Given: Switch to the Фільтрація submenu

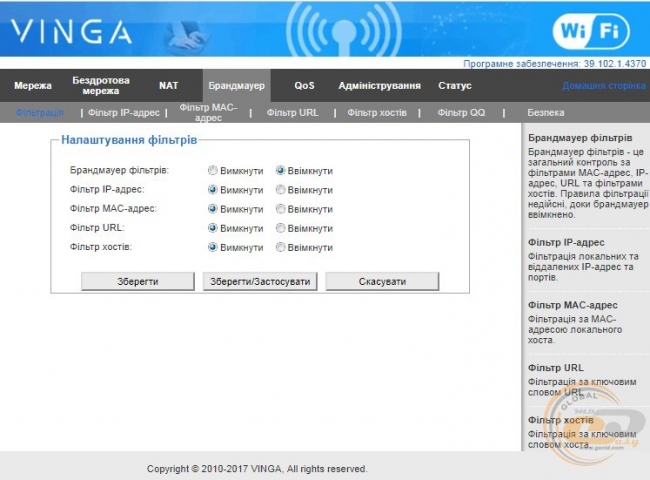Looking at the screenshot, I should (39, 112).
